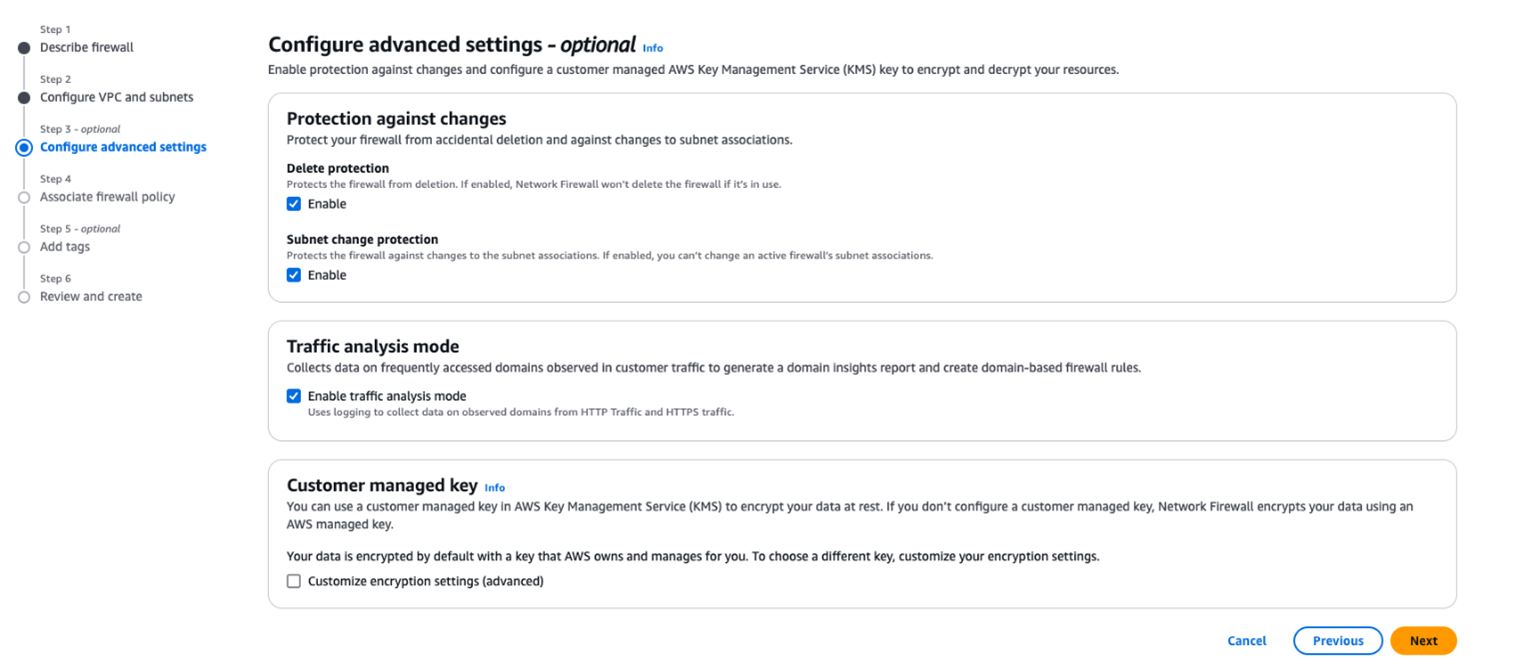The image size is (1540, 672).
Task: Go to Step 1 Describe firewall
Action: point(89,47)
